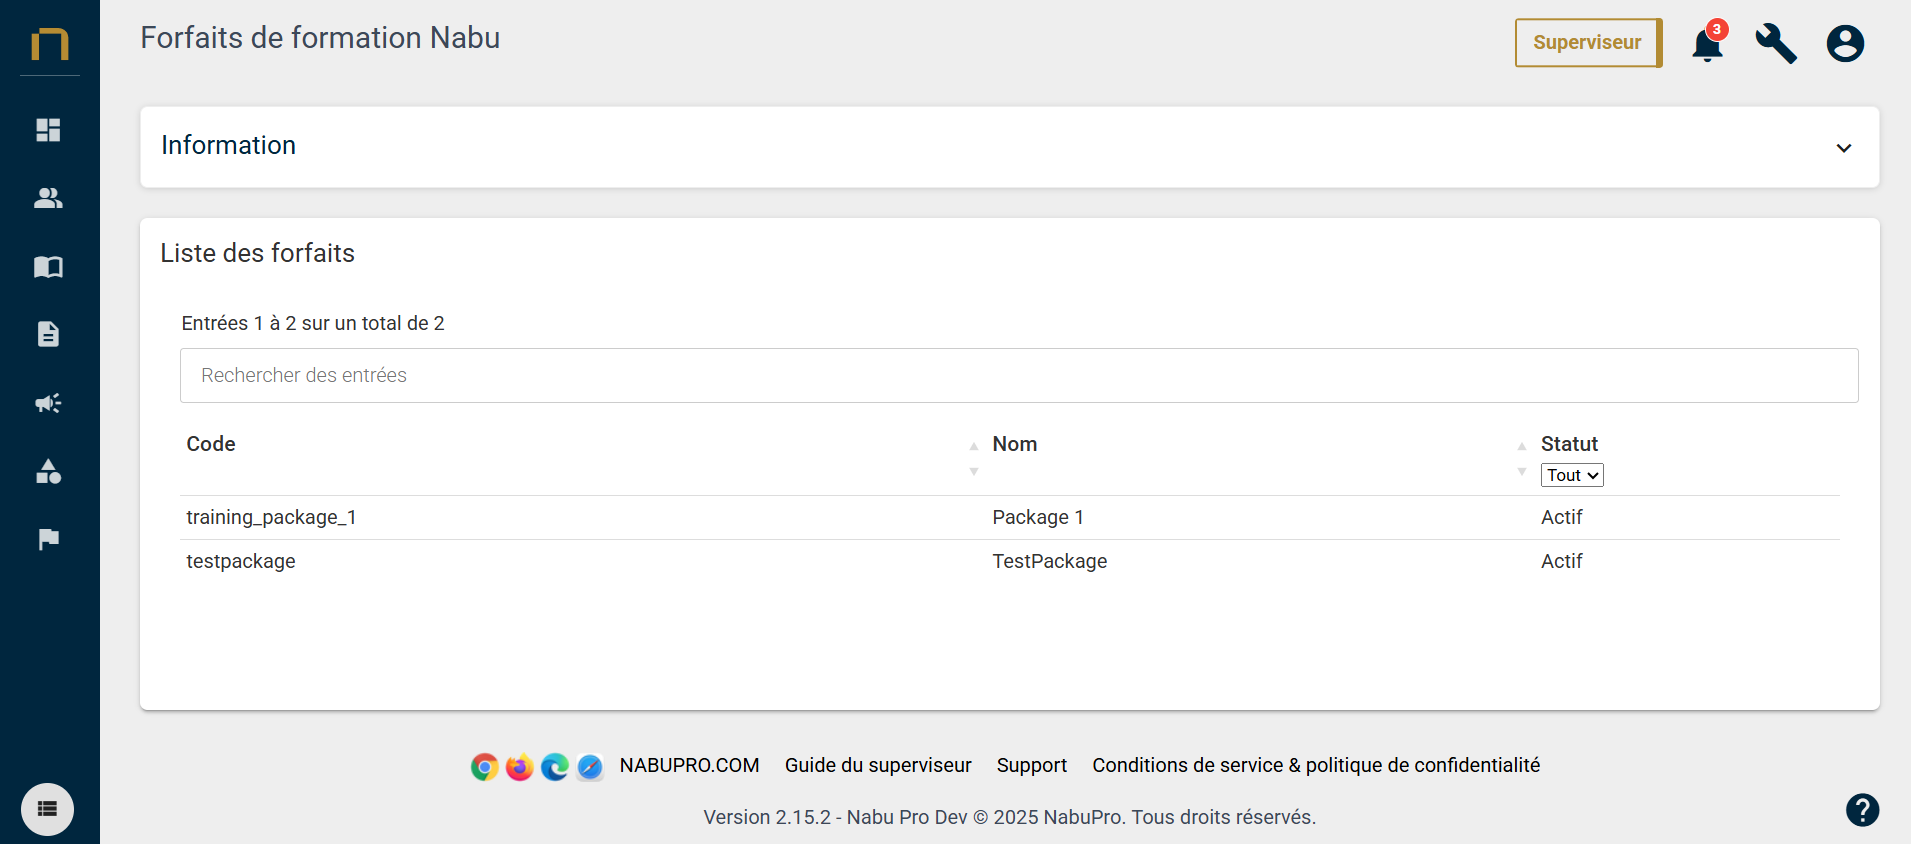This screenshot has height=844, width=1911.
Task: Click the Nabu logo in the sidebar
Action: pyautogui.click(x=49, y=44)
